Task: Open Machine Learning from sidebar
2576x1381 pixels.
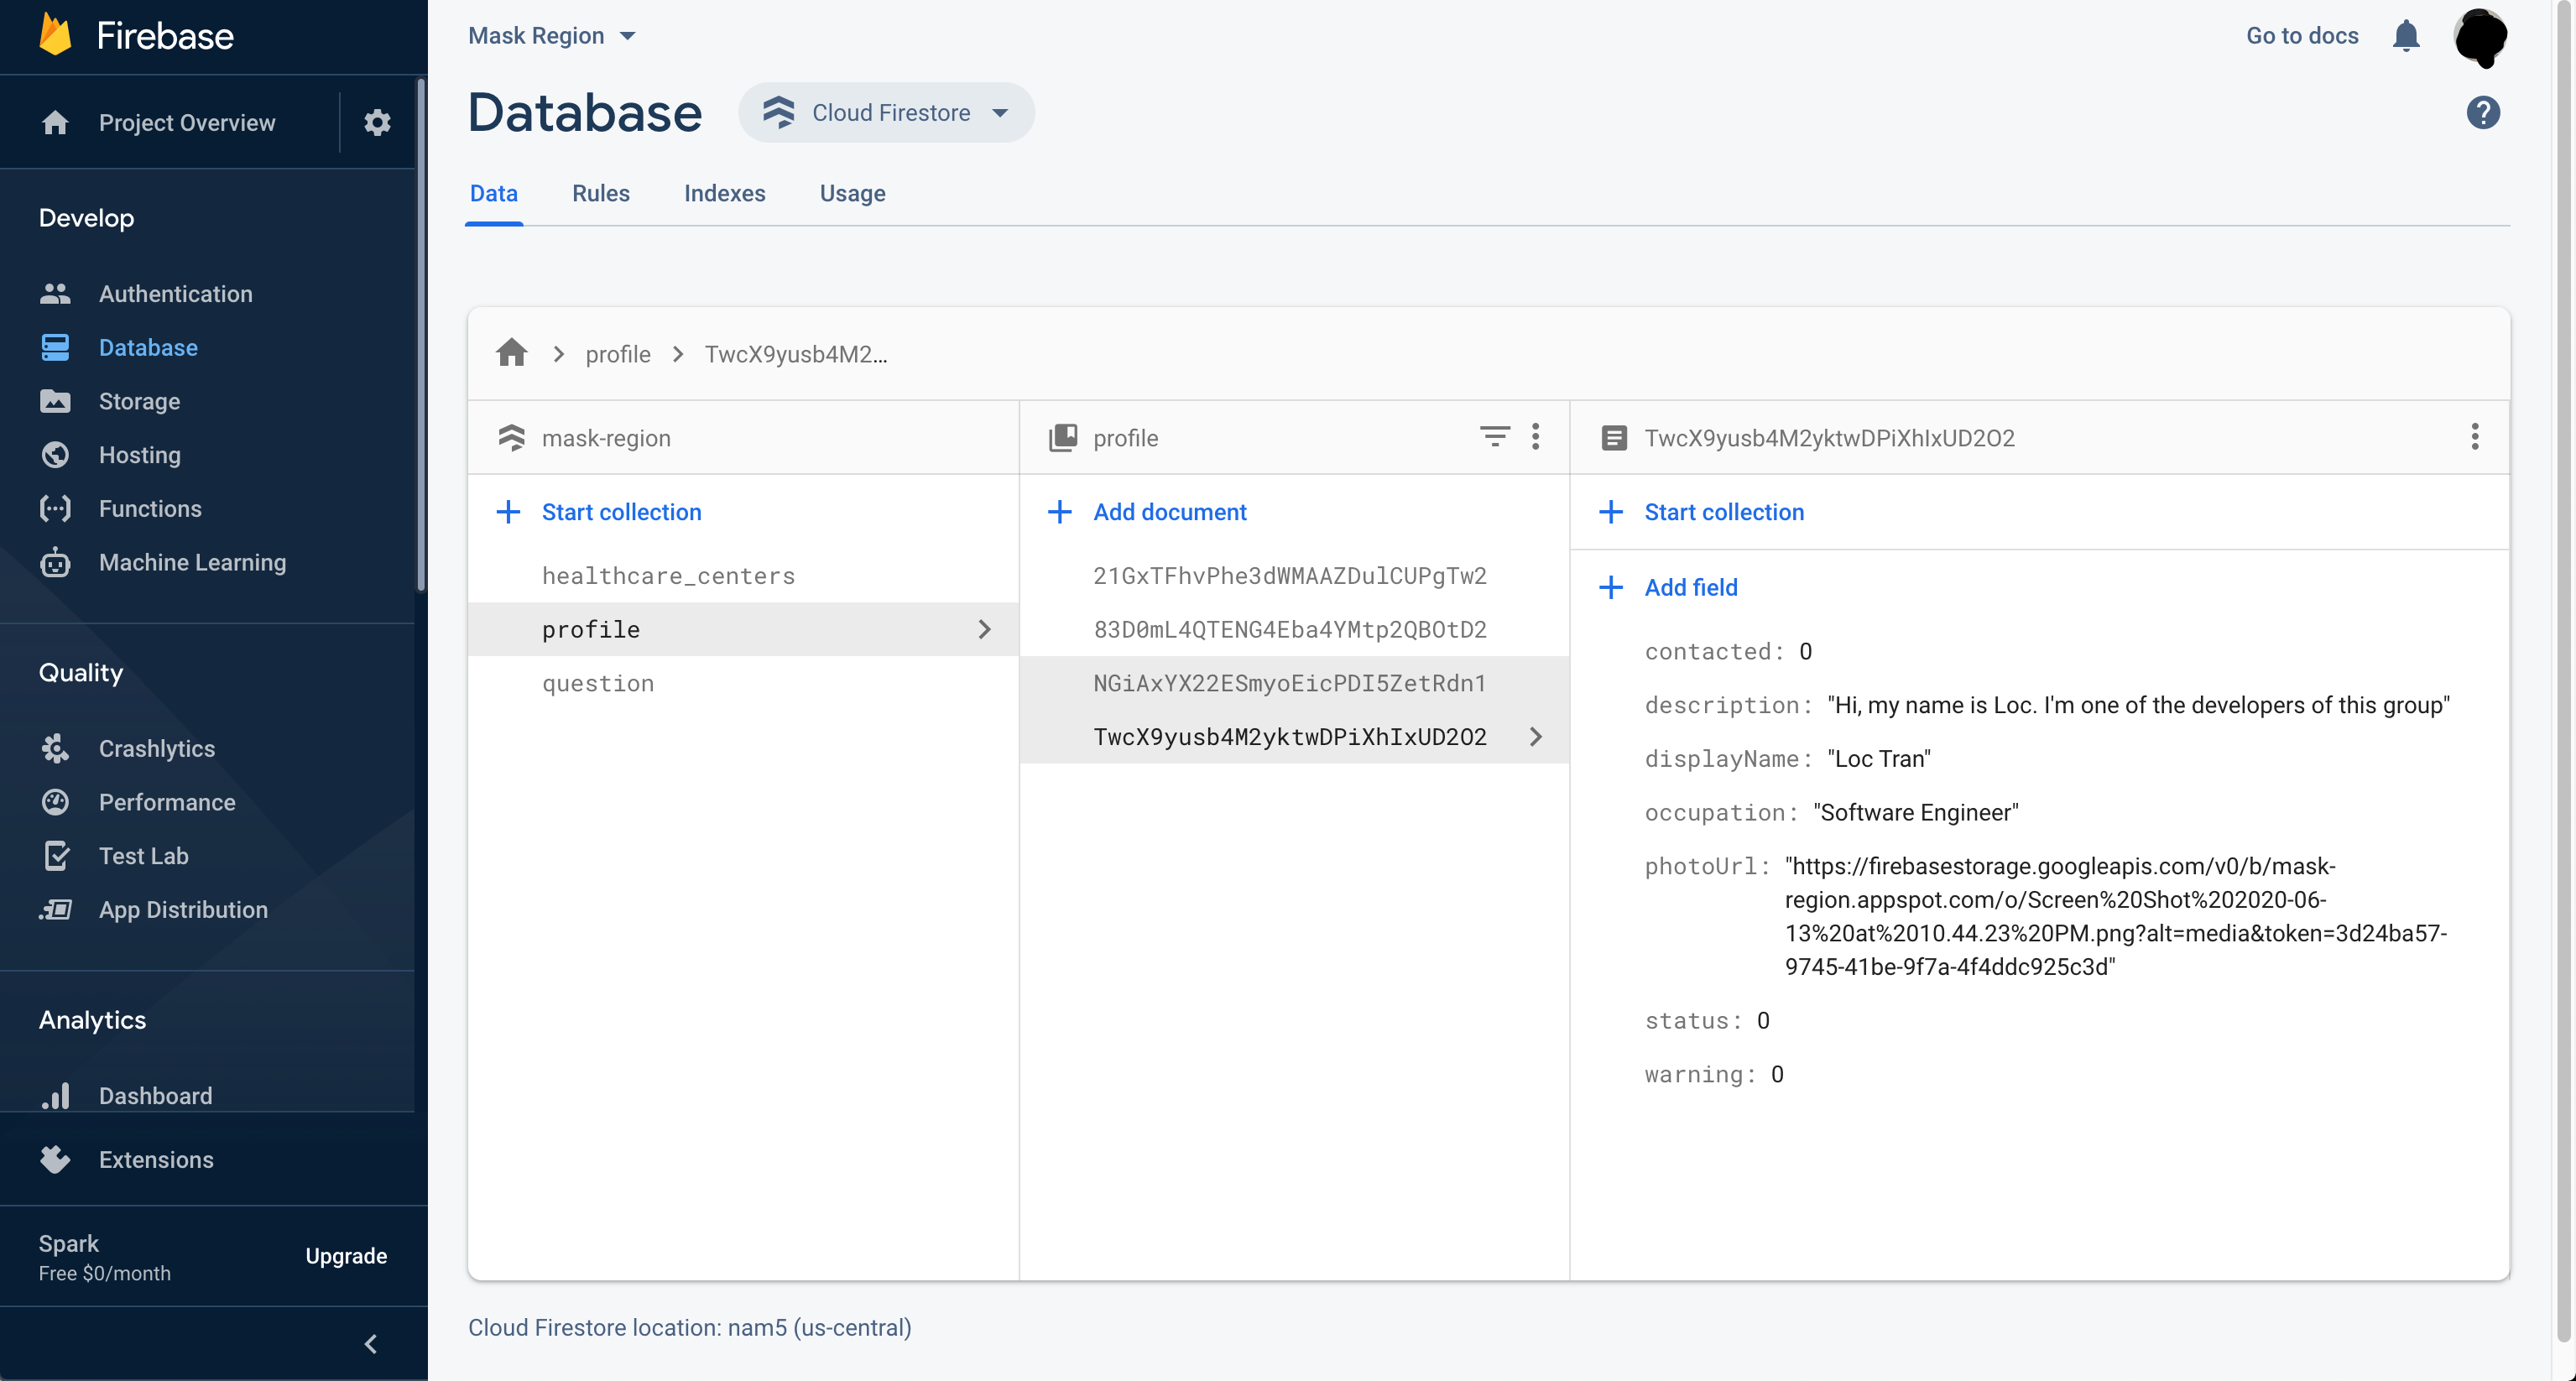Action: tap(192, 562)
